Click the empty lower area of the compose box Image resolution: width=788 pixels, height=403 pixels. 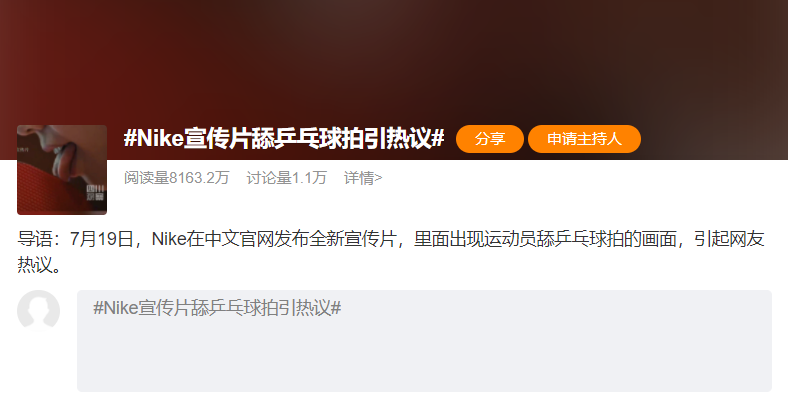coord(424,359)
